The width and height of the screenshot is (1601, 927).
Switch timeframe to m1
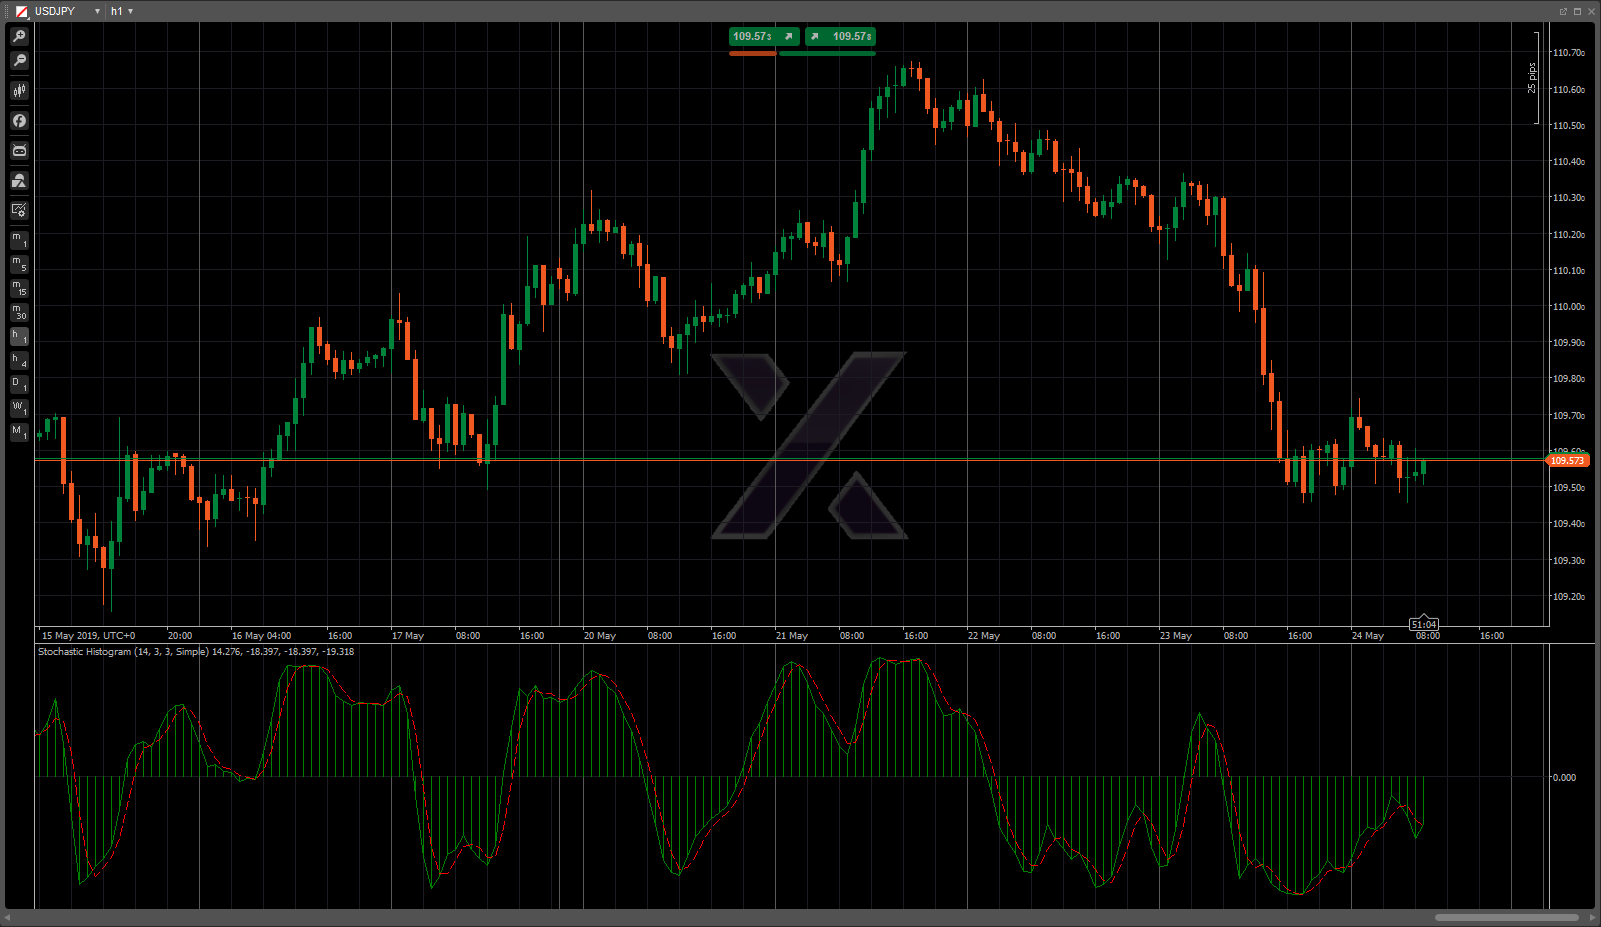[x=19, y=240]
